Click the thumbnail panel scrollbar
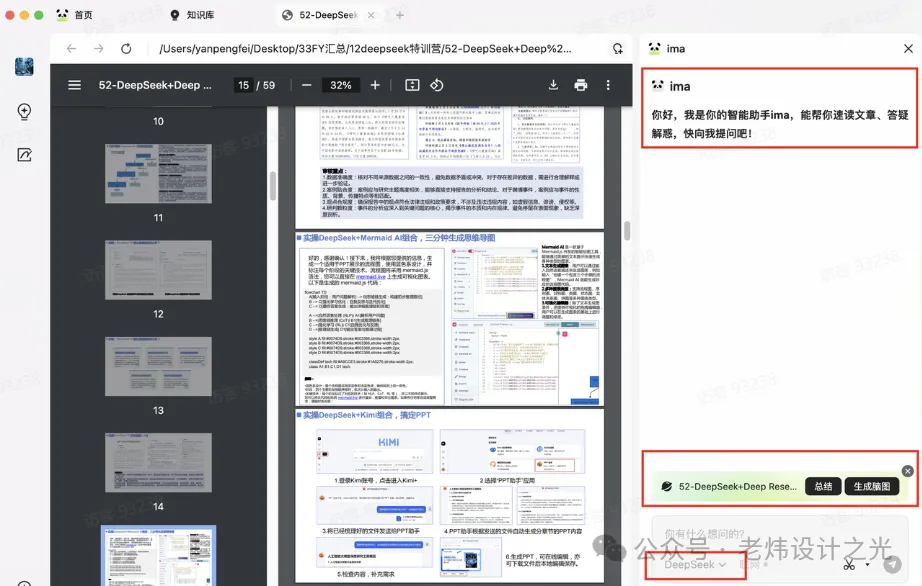 click(272, 185)
